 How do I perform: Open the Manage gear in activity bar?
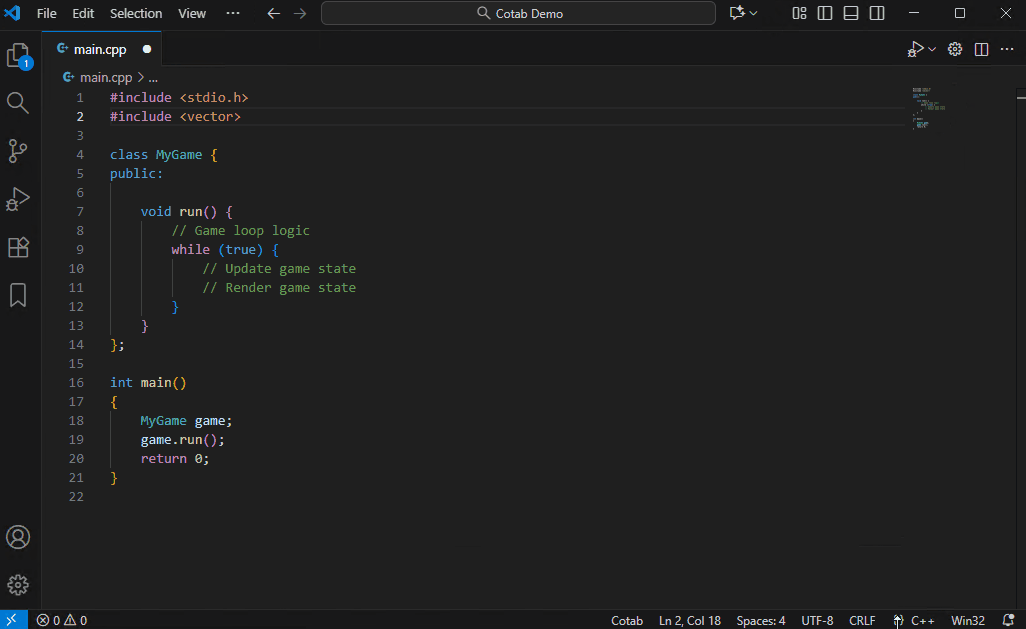(x=18, y=585)
